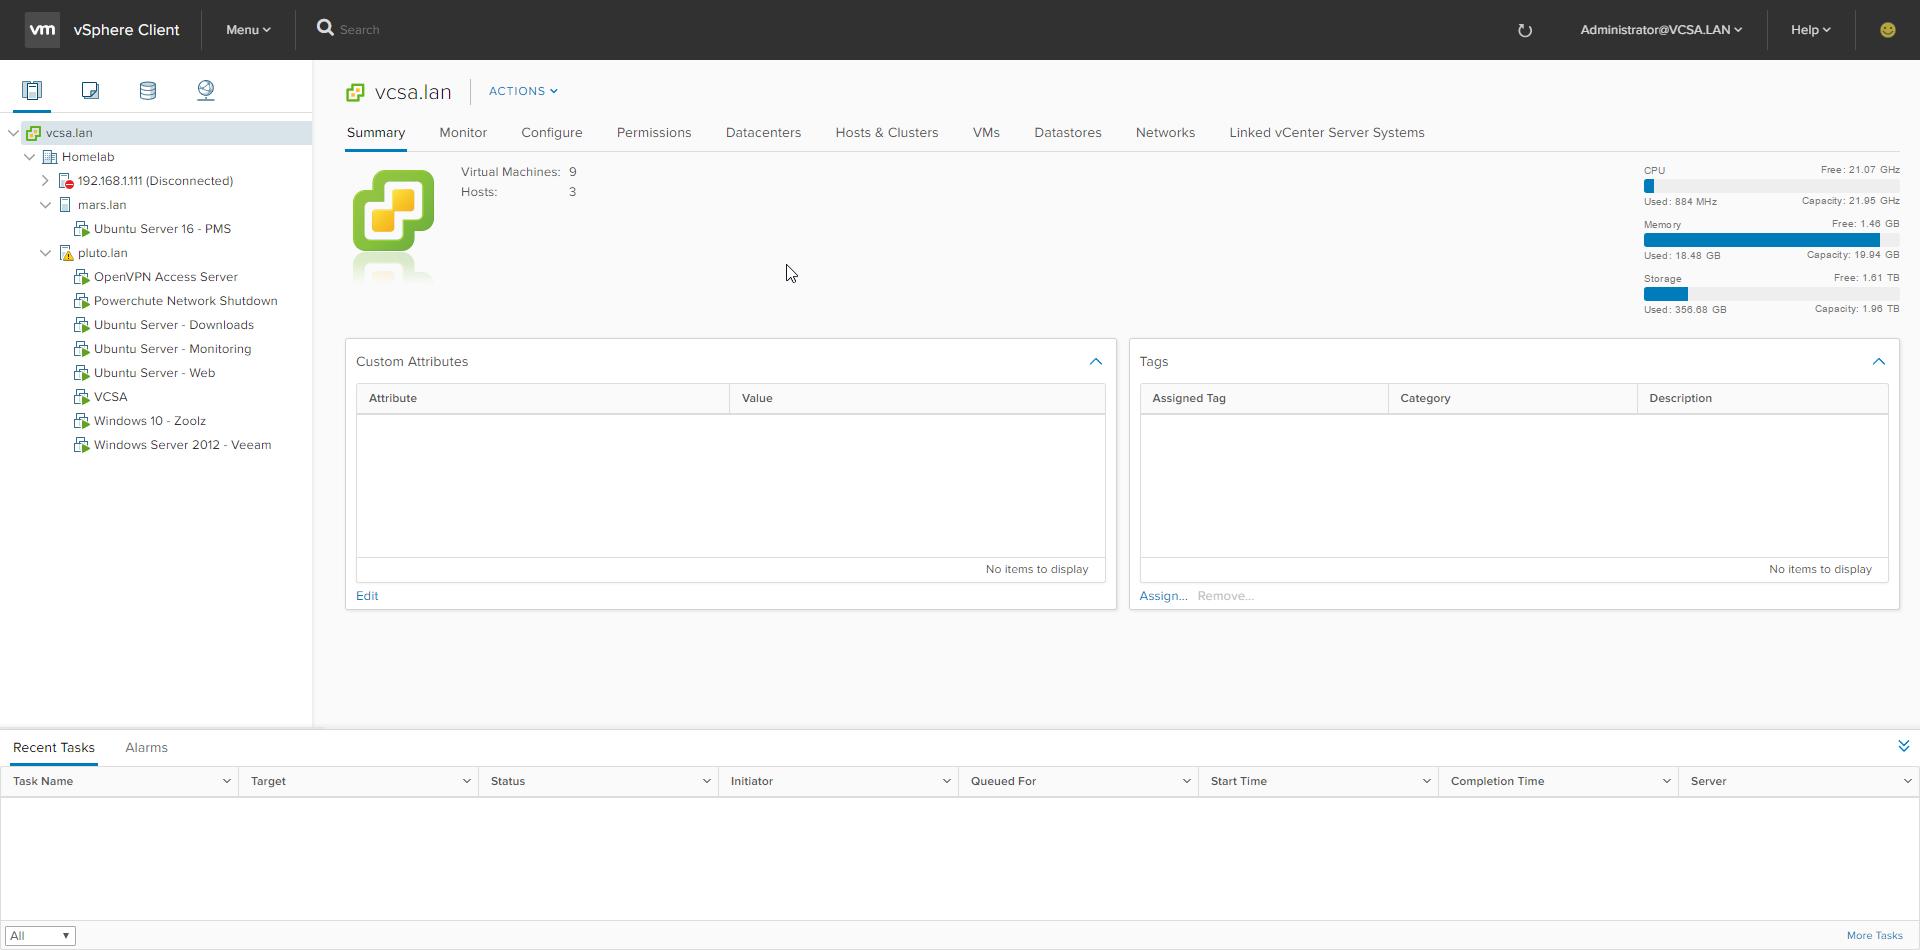The image size is (1920, 950).
Task: Open the Hosts and Clusters inventory view icon
Action: click(32, 91)
